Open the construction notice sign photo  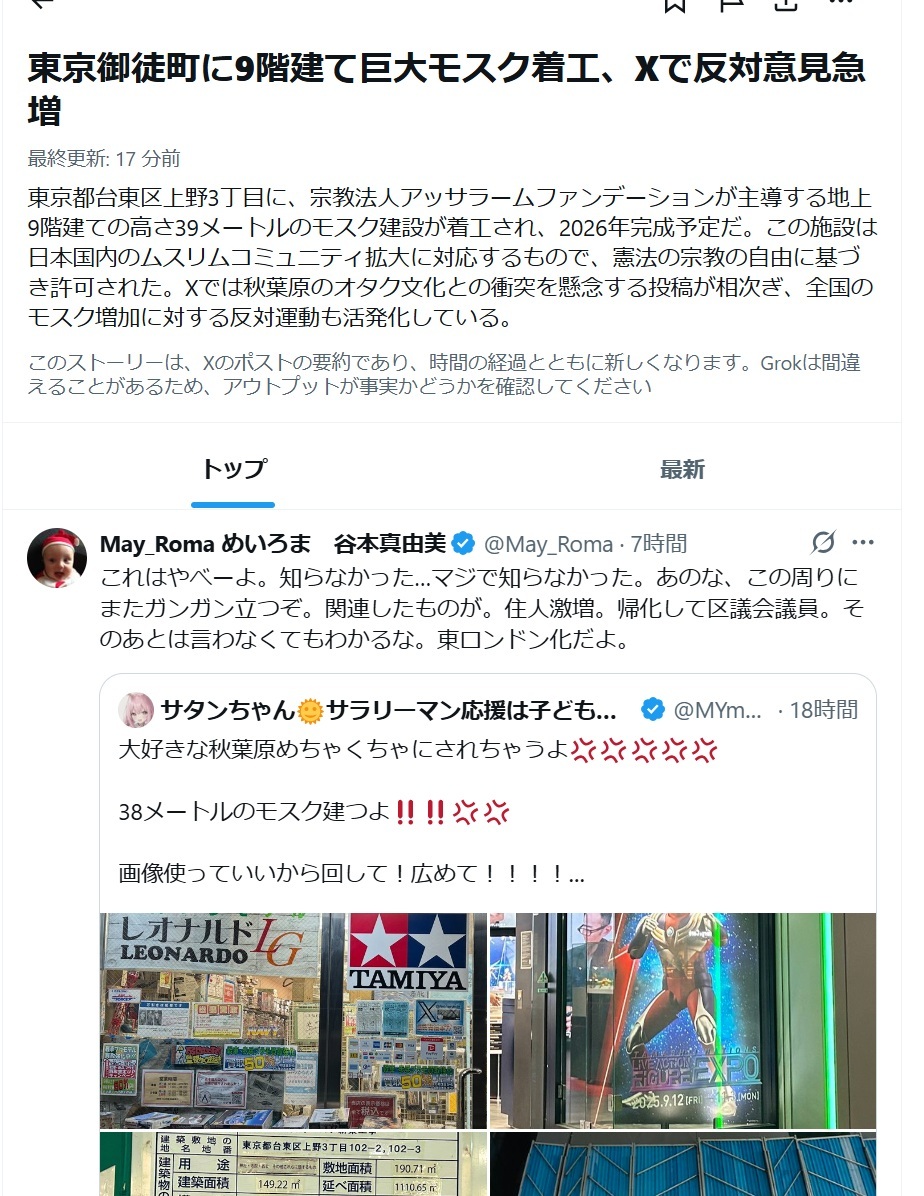pyautogui.click(x=293, y=1164)
